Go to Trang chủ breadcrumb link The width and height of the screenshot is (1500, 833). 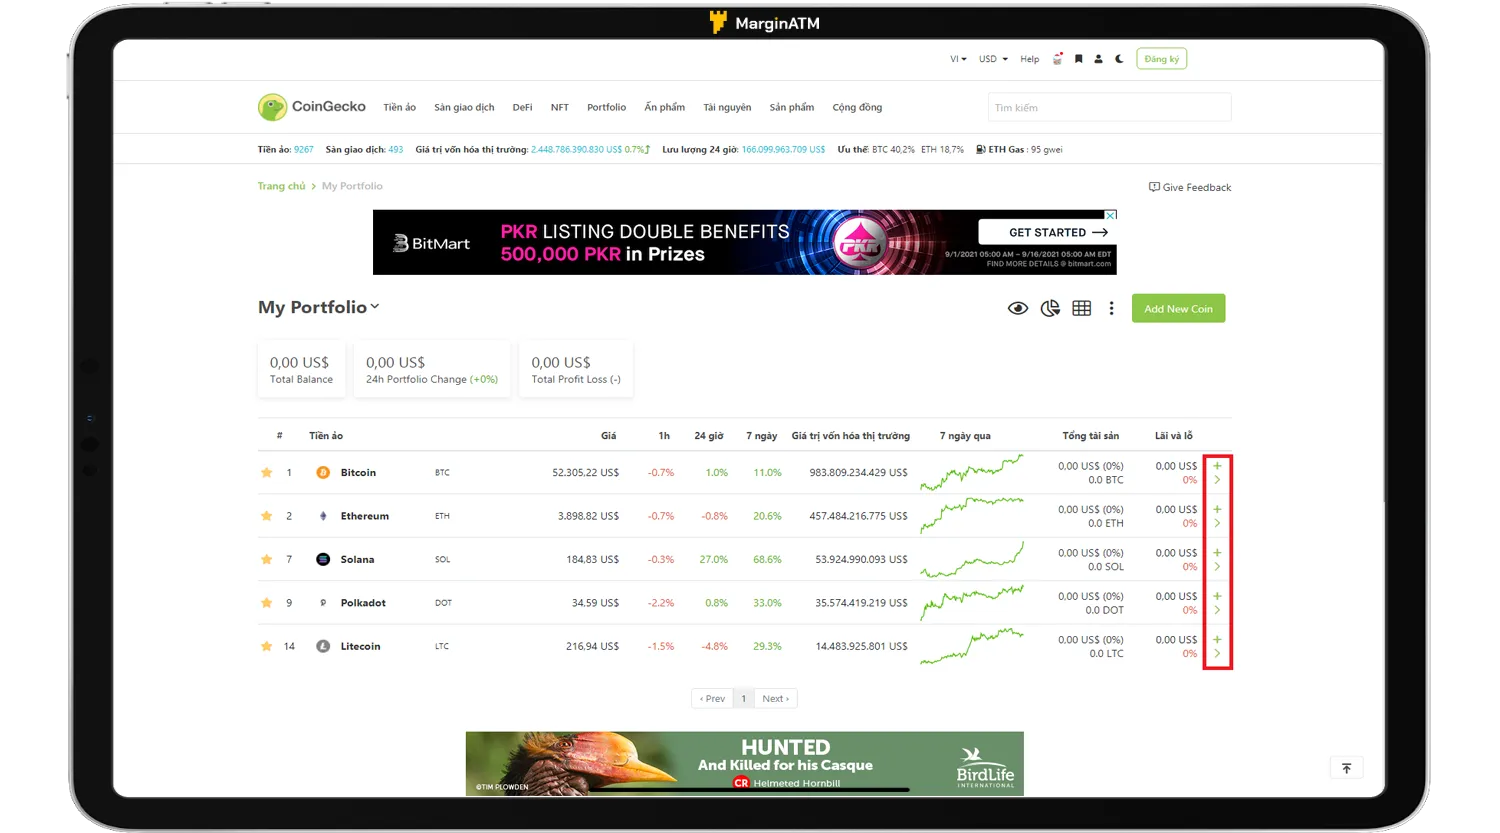click(x=281, y=186)
